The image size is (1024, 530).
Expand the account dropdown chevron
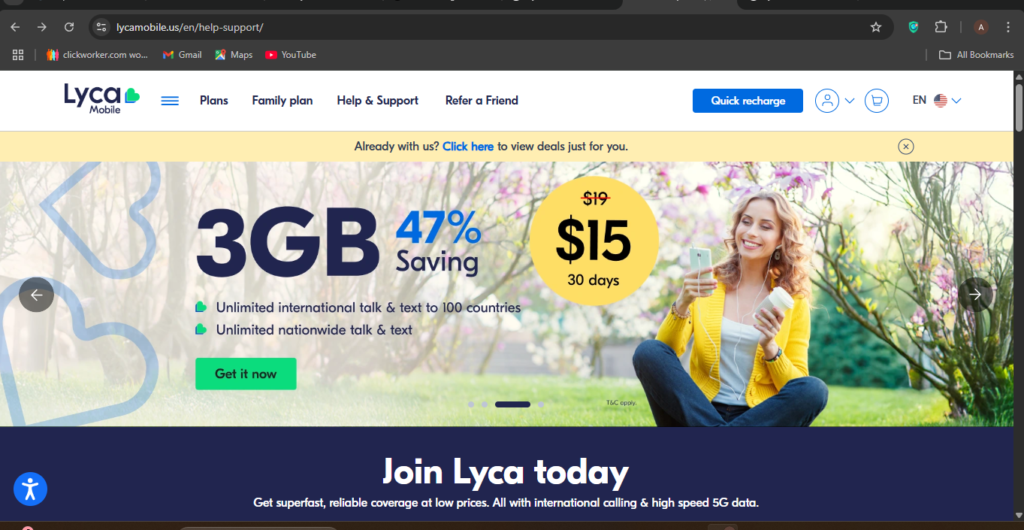coord(850,101)
